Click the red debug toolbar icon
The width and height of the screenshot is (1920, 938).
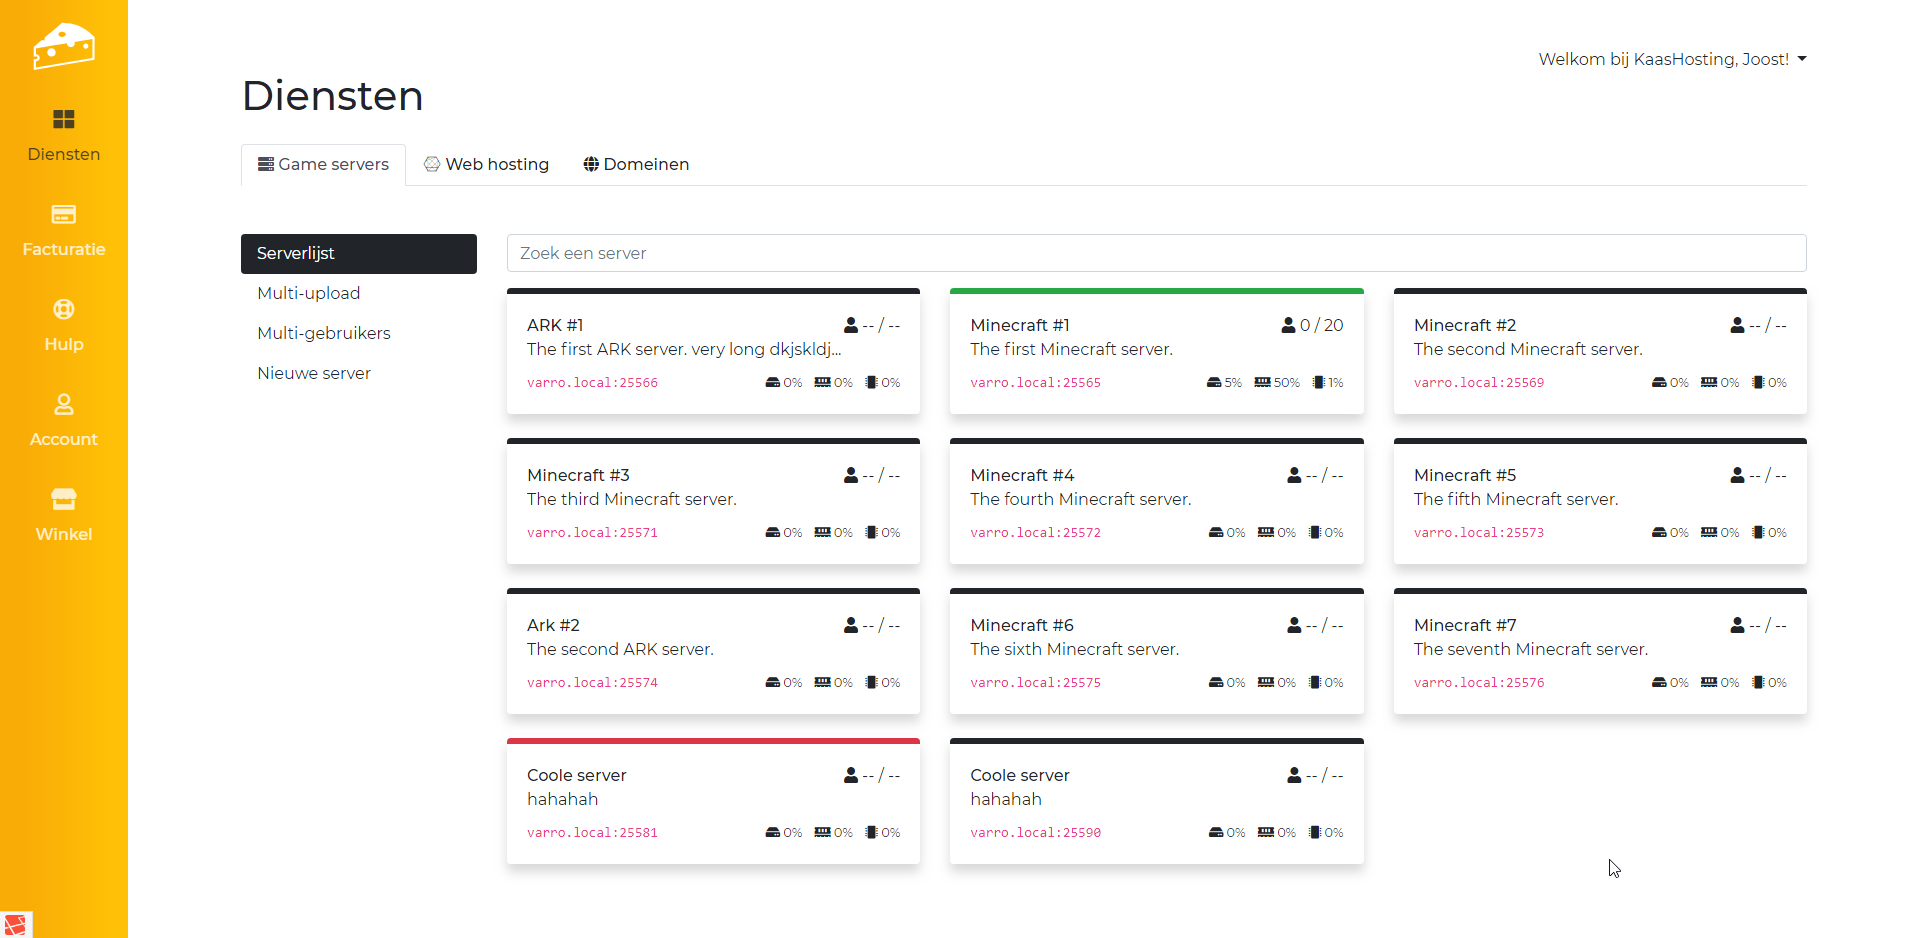click(x=15, y=925)
